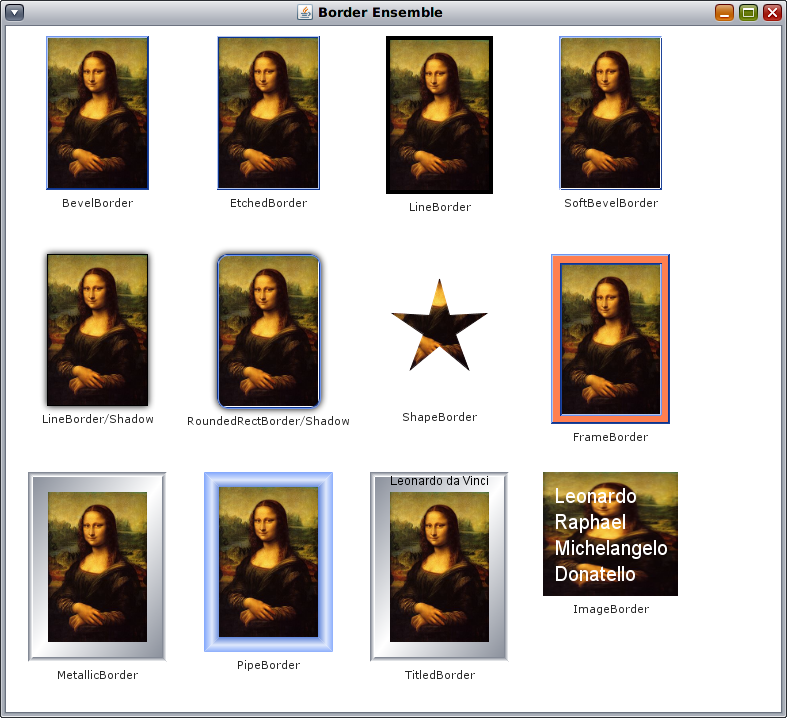Click the BevelBorder Mona Lisa thumbnail
Viewport: 787px width, 718px height.
point(97,113)
